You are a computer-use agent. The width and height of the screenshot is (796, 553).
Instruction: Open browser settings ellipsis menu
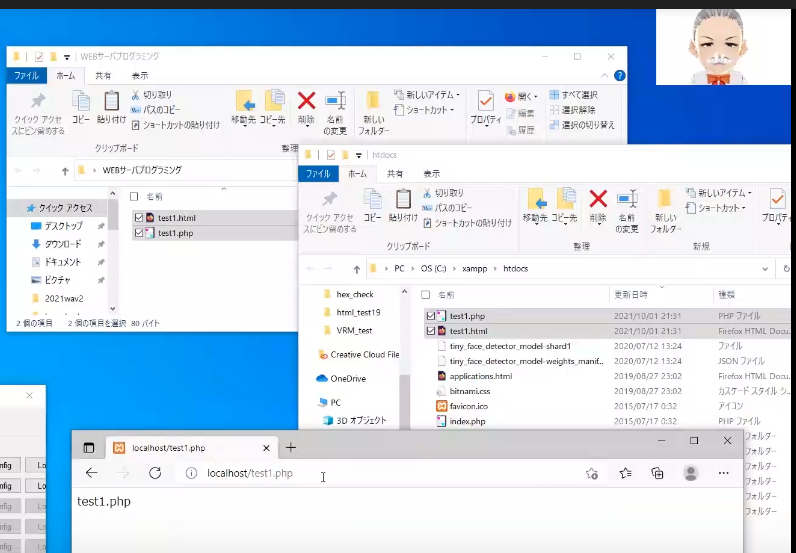(x=723, y=473)
